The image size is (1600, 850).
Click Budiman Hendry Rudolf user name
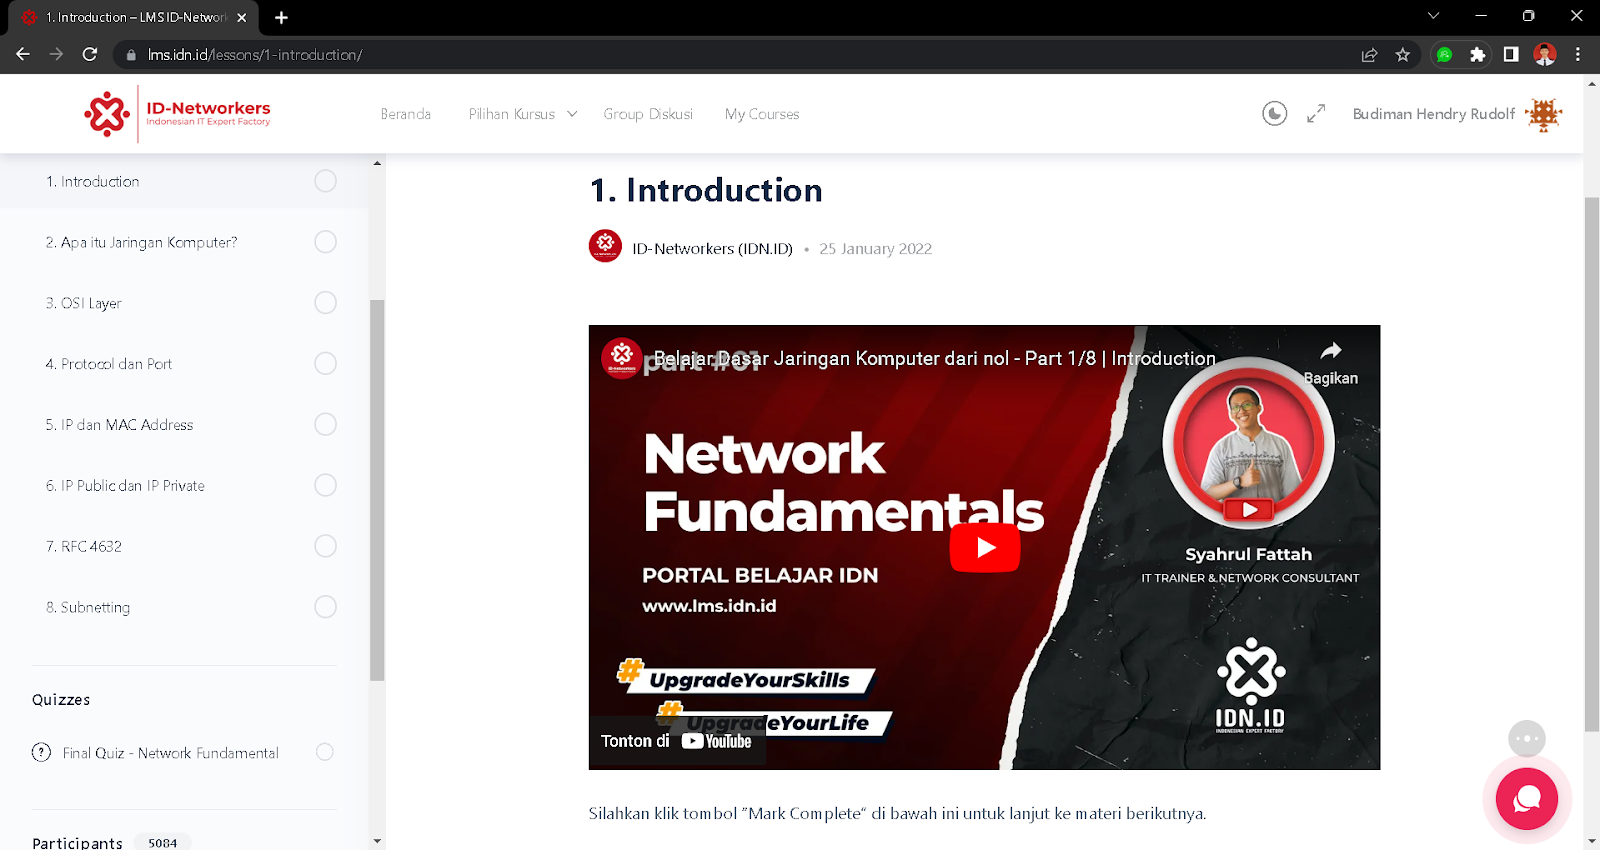pyautogui.click(x=1433, y=114)
